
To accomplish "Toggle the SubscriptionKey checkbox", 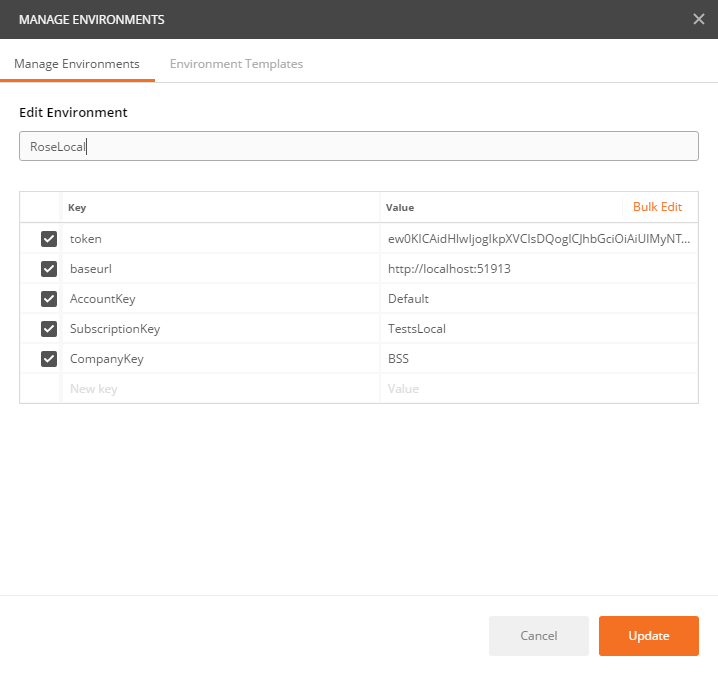I will pyautogui.click(x=49, y=329).
